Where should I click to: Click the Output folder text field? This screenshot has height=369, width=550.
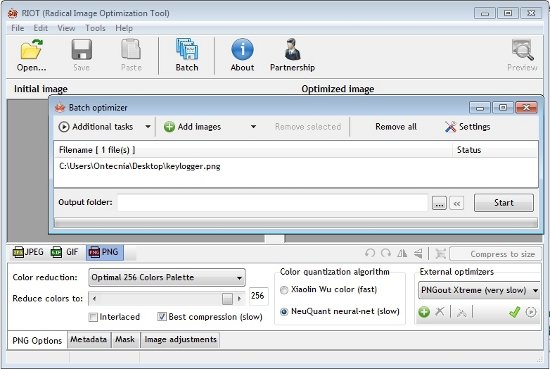pyautogui.click(x=273, y=203)
